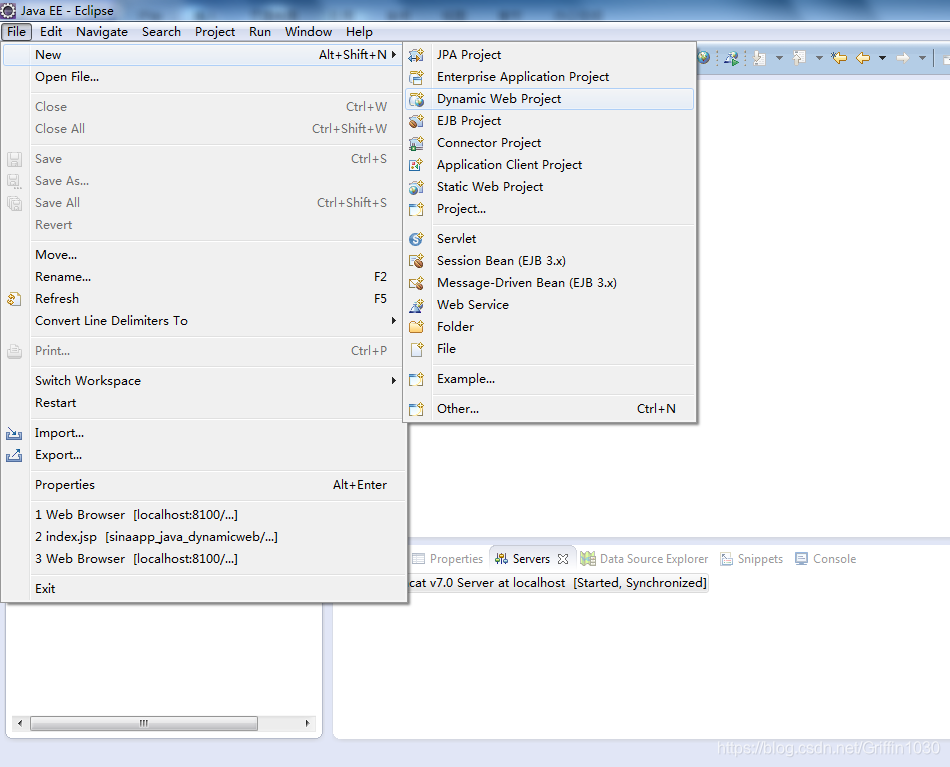950x767 pixels.
Task: Open the internal web browser globe icon
Action: click(703, 58)
